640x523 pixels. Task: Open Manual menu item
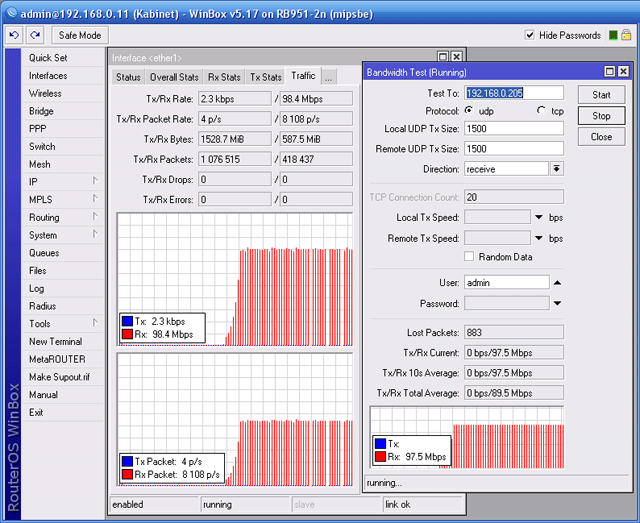tap(63, 394)
